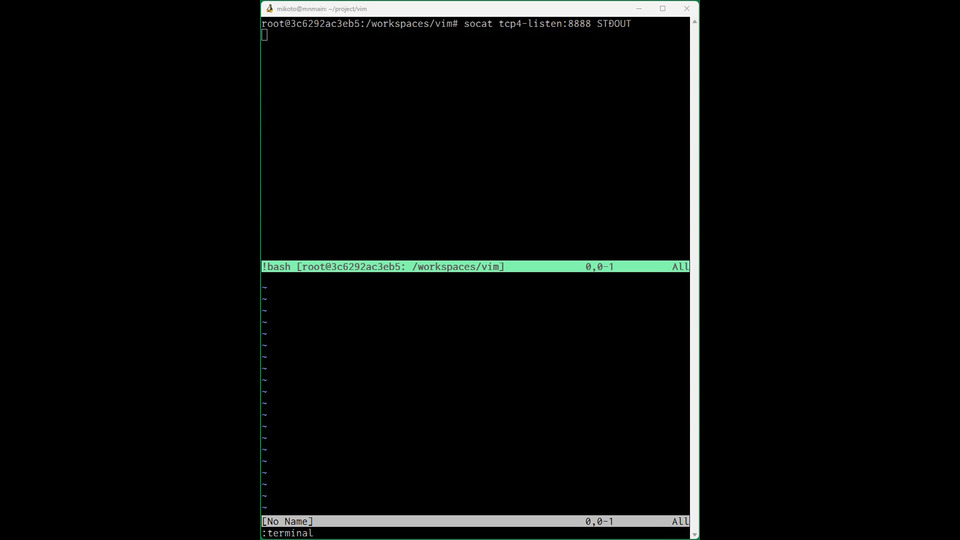This screenshot has height=540, width=960.
Task: Maximize the terminal window
Action: pyautogui.click(x=662, y=9)
